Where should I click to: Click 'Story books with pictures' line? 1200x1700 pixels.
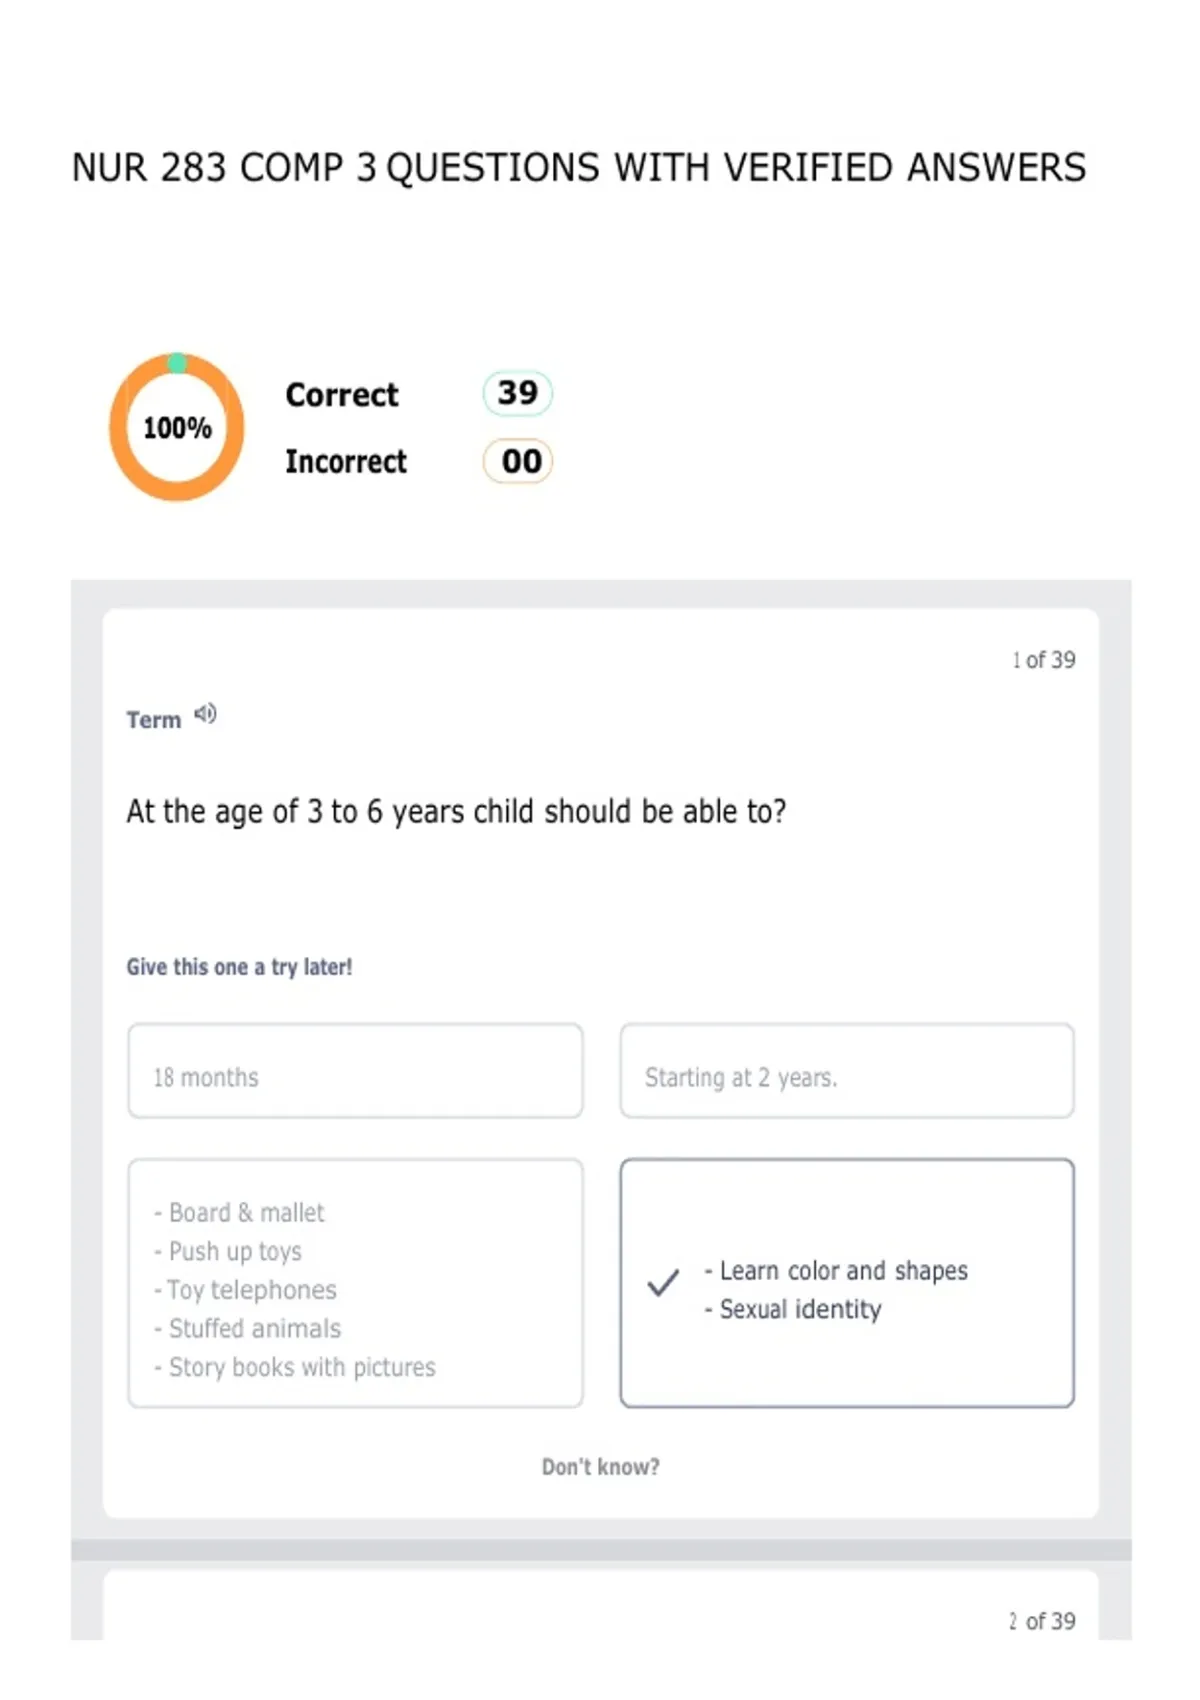click(302, 1367)
